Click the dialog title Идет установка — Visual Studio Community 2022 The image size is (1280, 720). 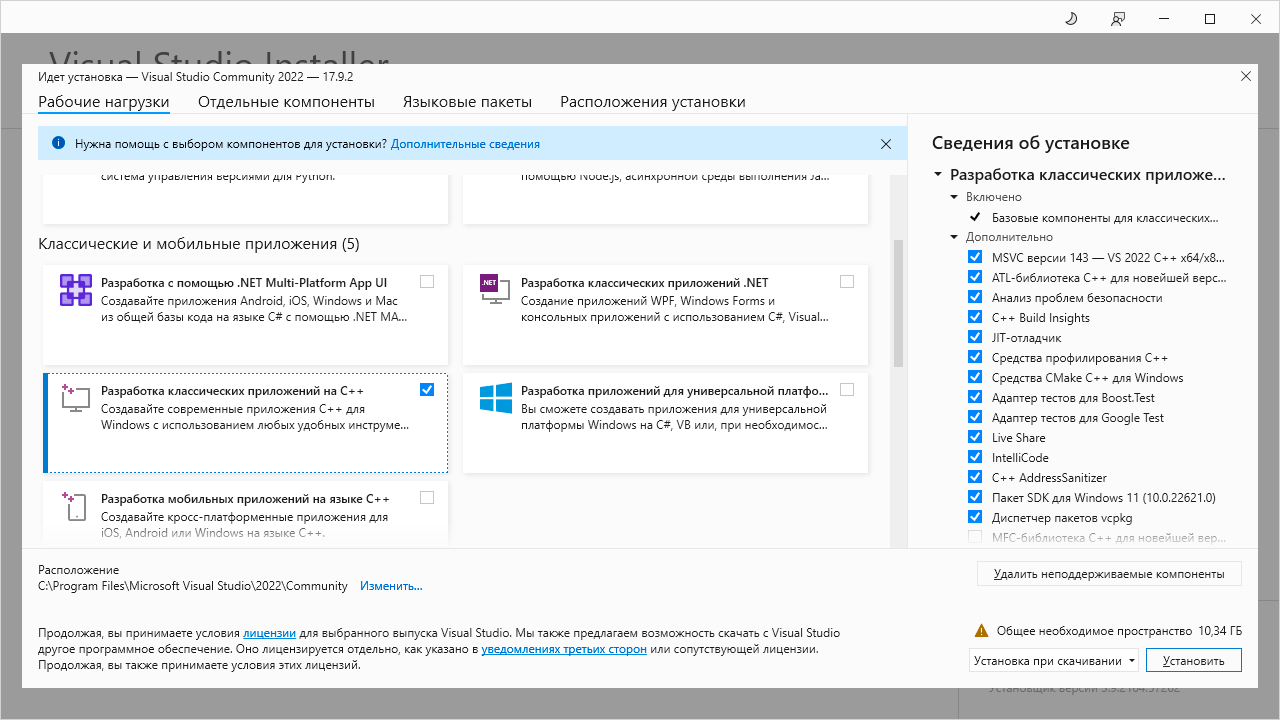tap(196, 76)
